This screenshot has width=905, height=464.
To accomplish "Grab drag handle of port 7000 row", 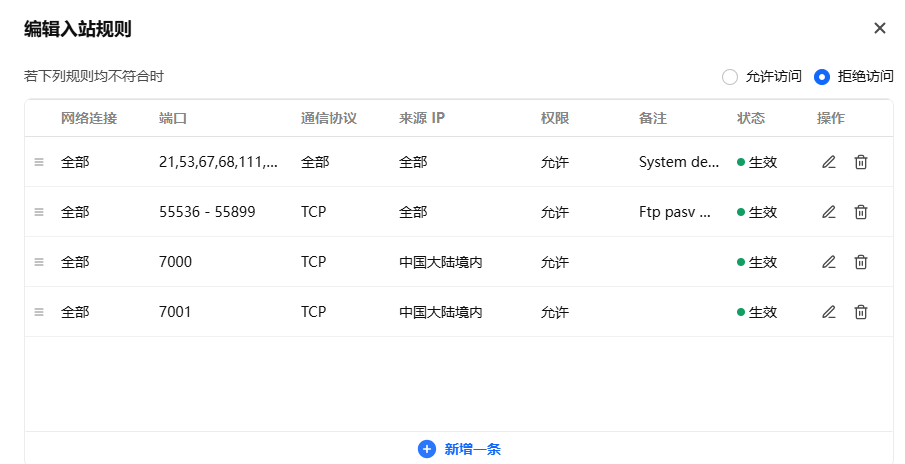I will coord(39,262).
